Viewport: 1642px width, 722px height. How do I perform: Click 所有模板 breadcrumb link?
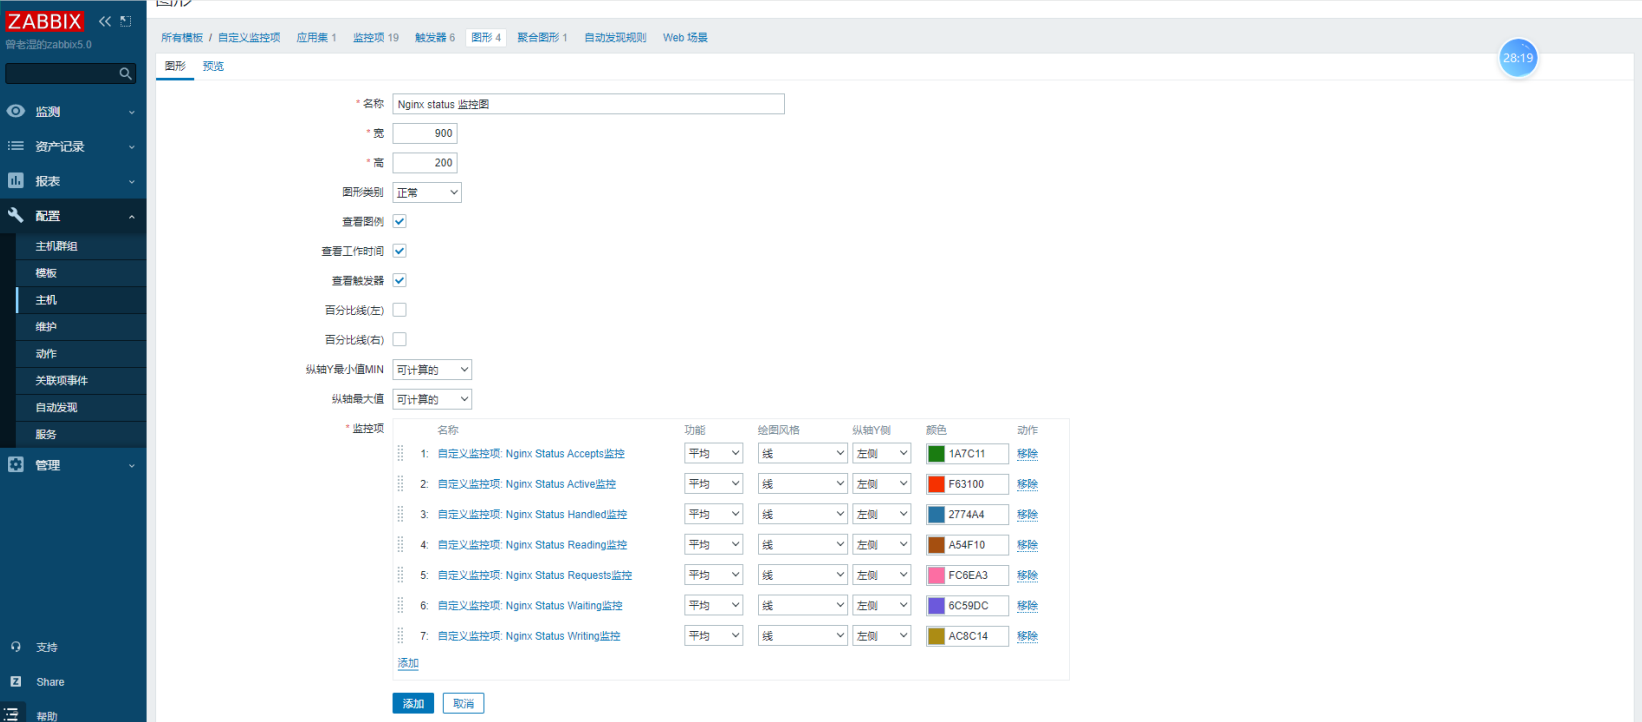tap(182, 38)
